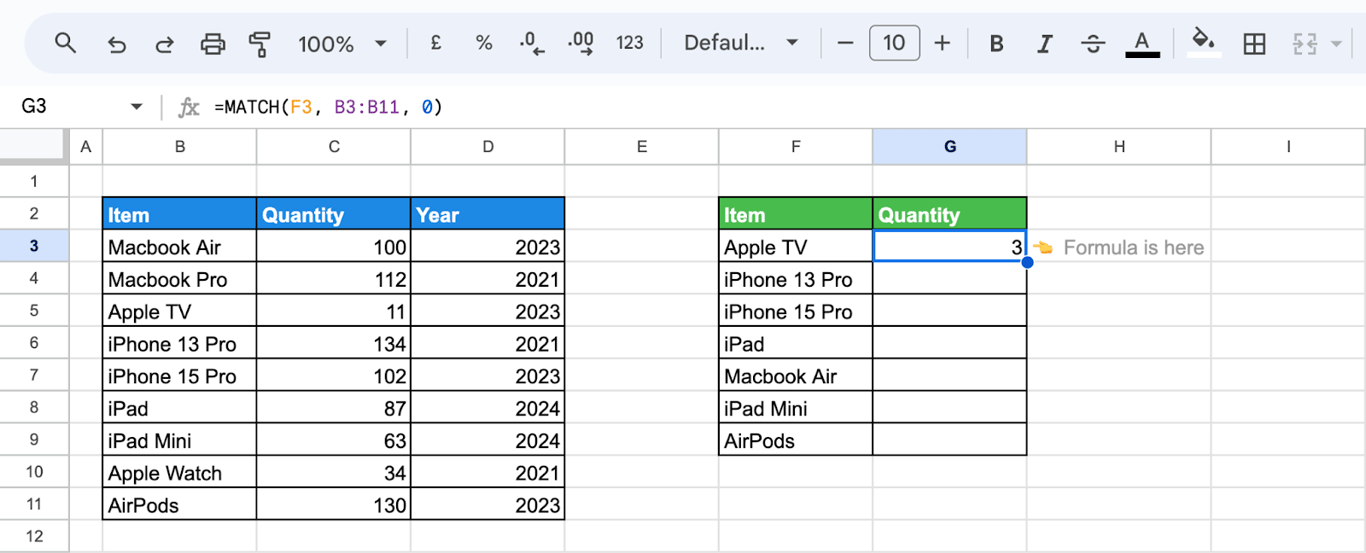
Task: Open the Name box dropdown arrow
Action: coord(136,107)
